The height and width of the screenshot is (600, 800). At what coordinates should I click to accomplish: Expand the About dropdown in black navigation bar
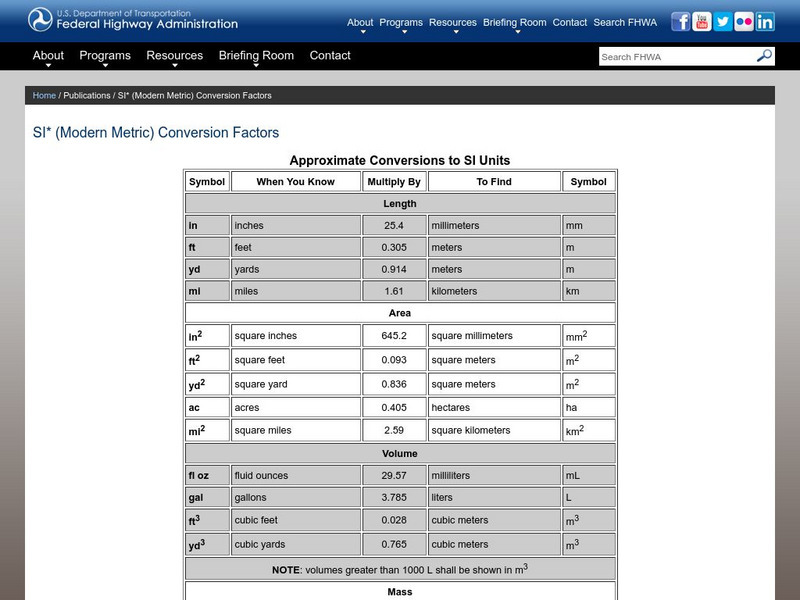[48, 56]
